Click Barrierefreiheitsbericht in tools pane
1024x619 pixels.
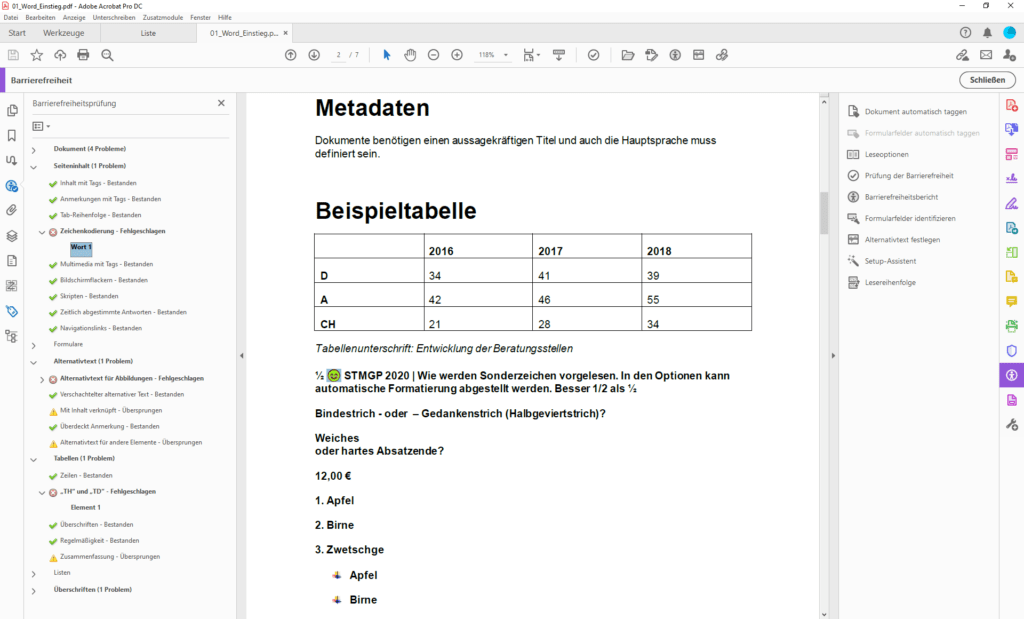901,197
